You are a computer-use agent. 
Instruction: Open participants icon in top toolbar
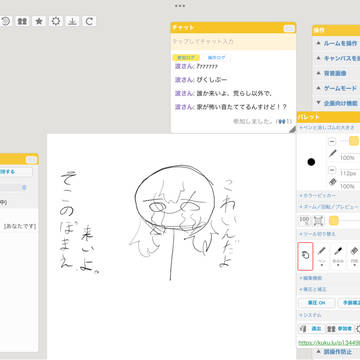click(x=22, y=21)
